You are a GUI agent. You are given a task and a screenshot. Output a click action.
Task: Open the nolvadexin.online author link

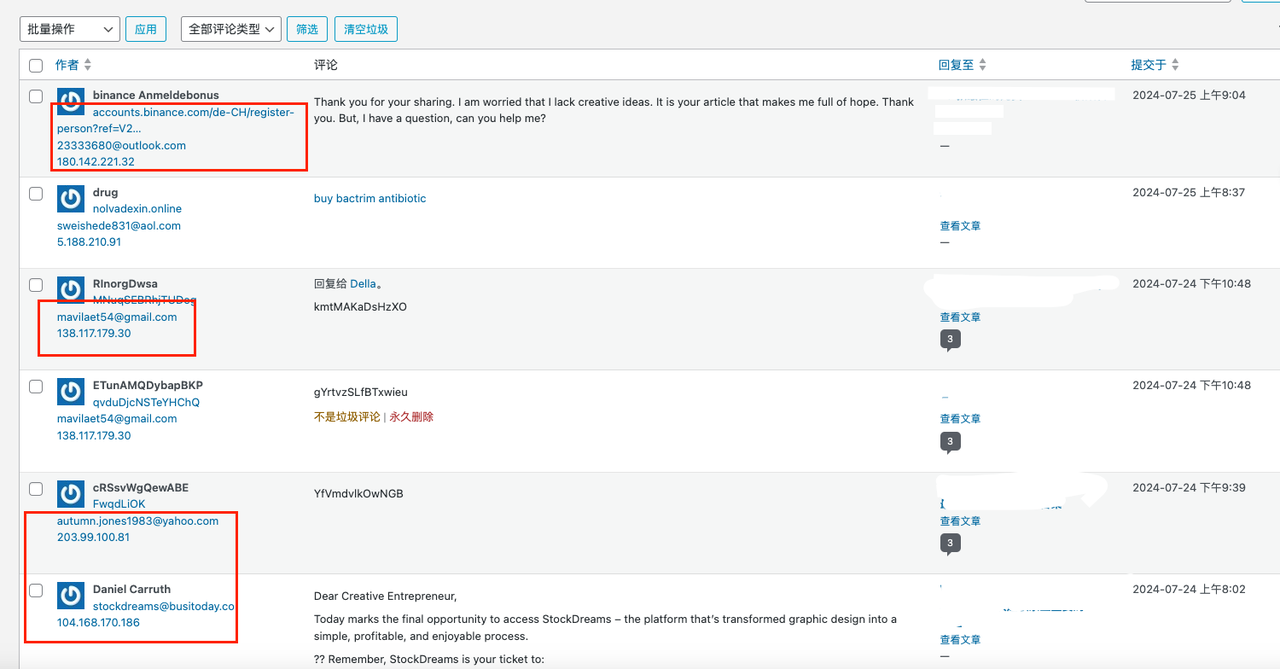(137, 209)
